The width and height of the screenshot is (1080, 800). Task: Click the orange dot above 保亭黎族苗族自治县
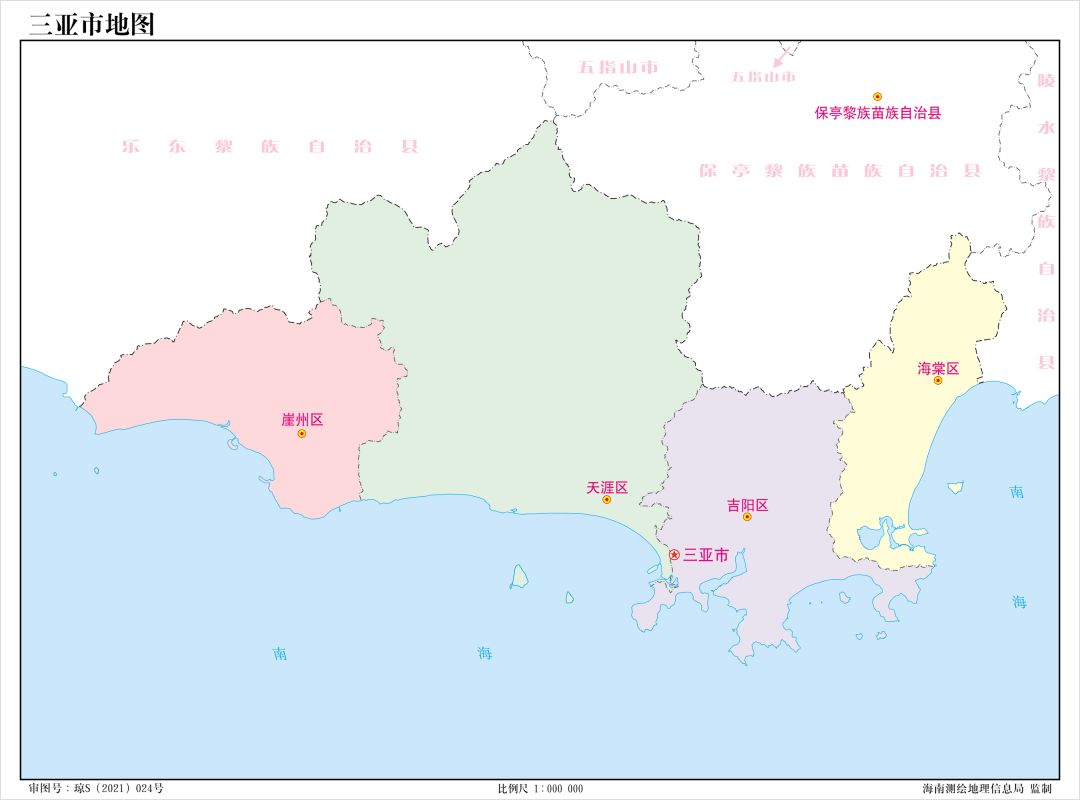(878, 96)
